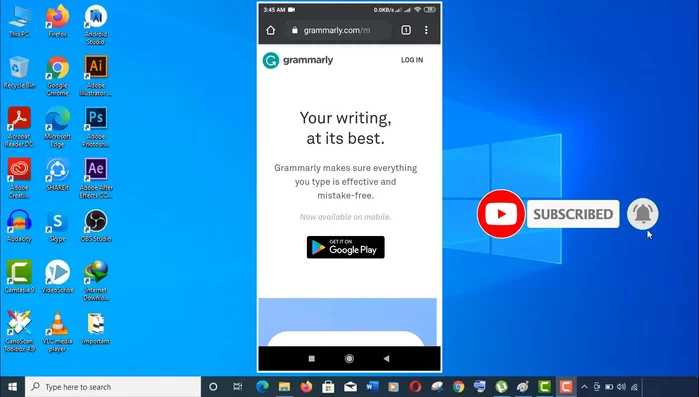Launch Microsoft Edge from desktop
Image resolution: width=699 pixels, height=397 pixels.
(58, 127)
